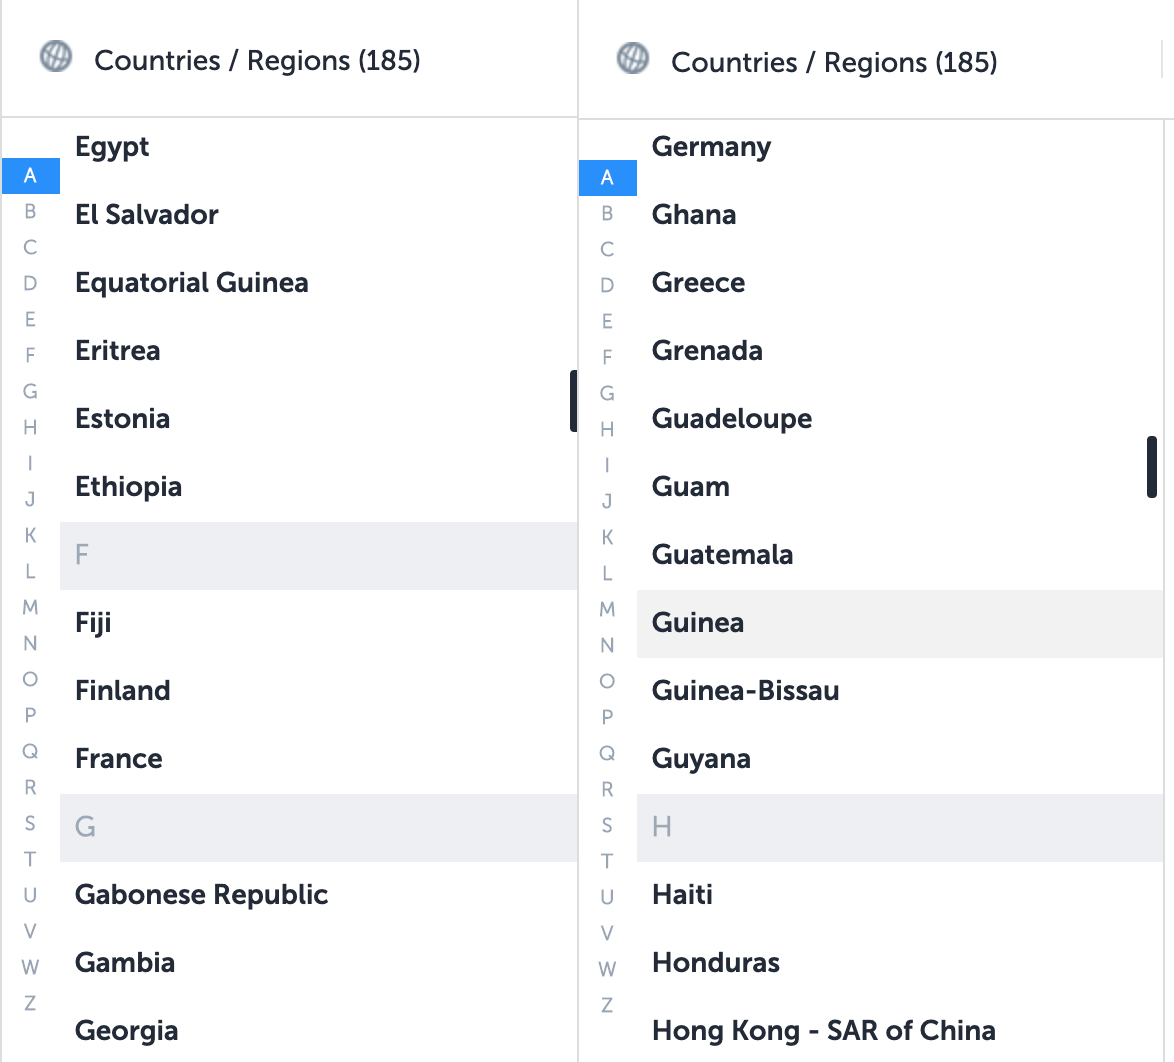Select Egypt at the top of the left list

coord(112,146)
